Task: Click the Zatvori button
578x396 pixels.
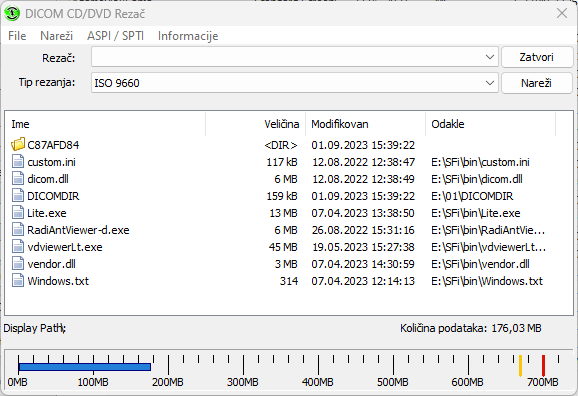Action: [537, 57]
